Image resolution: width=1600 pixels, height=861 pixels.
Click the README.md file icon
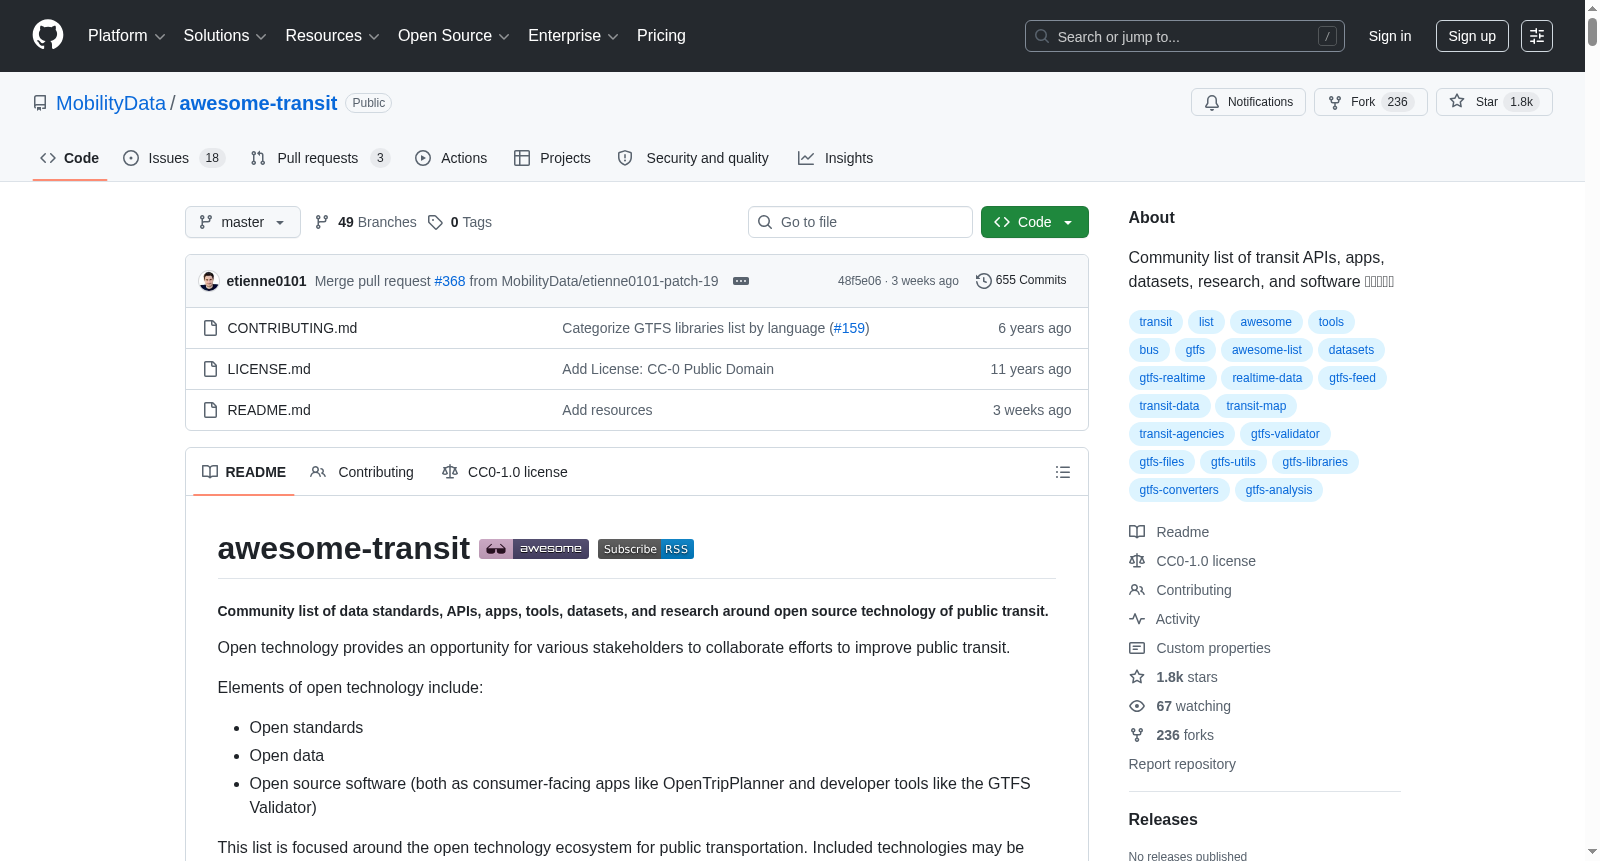tap(210, 410)
